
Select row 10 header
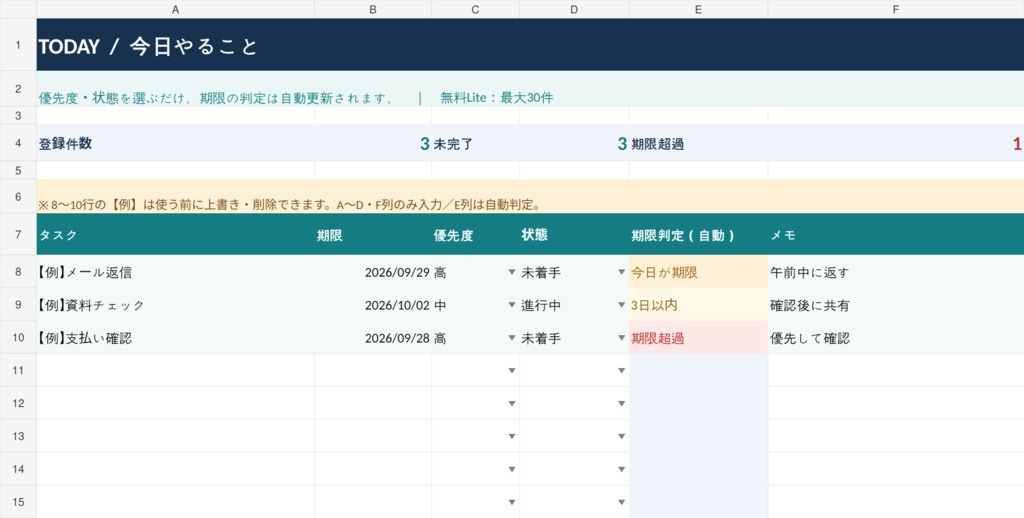click(x=18, y=338)
